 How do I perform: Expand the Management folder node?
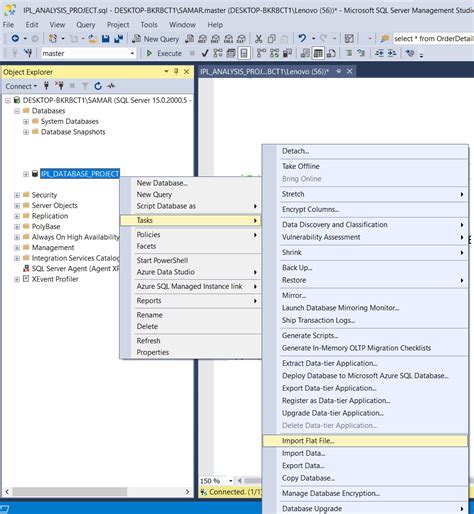pyautogui.click(x=17, y=248)
